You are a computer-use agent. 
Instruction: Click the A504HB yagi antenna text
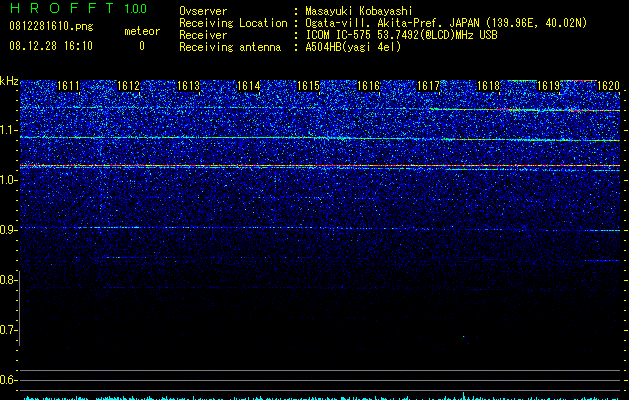[353, 47]
